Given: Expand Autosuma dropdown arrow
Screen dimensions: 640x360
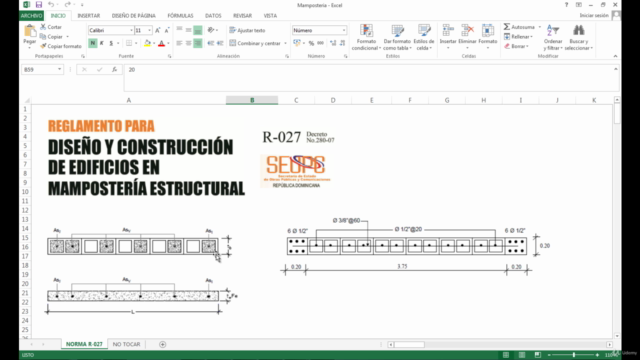Looking at the screenshot, I should tap(539, 27).
